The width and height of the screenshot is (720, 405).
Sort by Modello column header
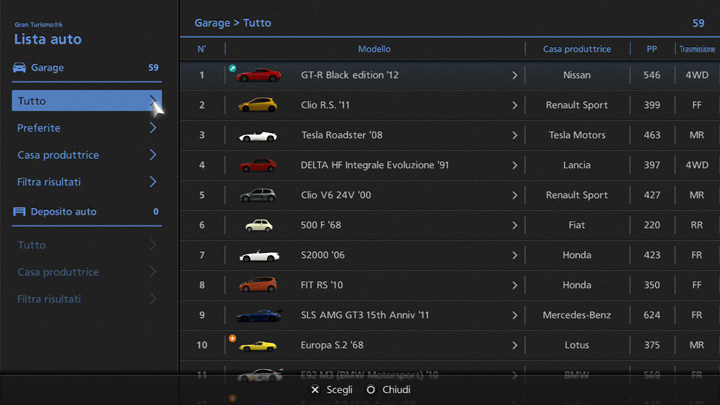coord(374,49)
